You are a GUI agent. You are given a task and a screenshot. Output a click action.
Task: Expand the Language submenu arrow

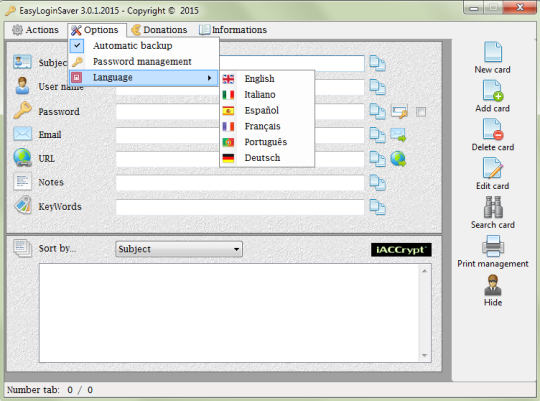pos(209,78)
